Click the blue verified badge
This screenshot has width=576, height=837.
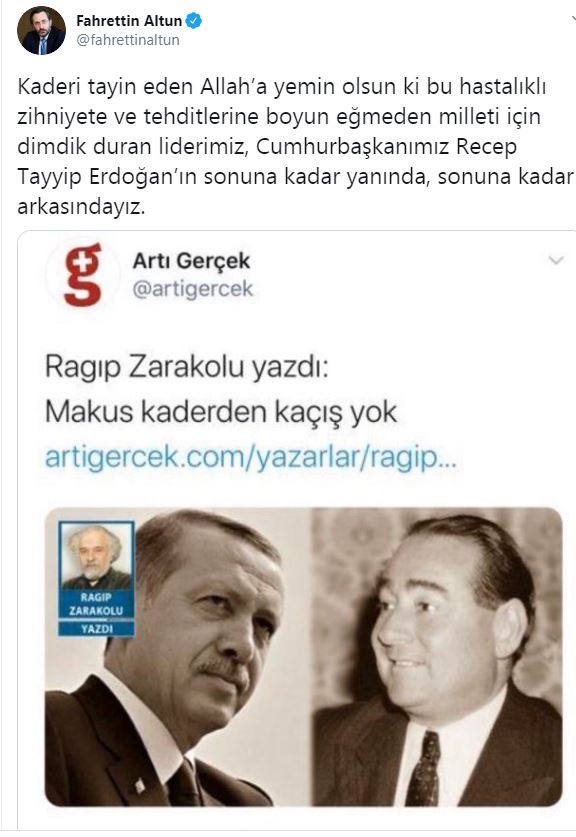[193, 21]
